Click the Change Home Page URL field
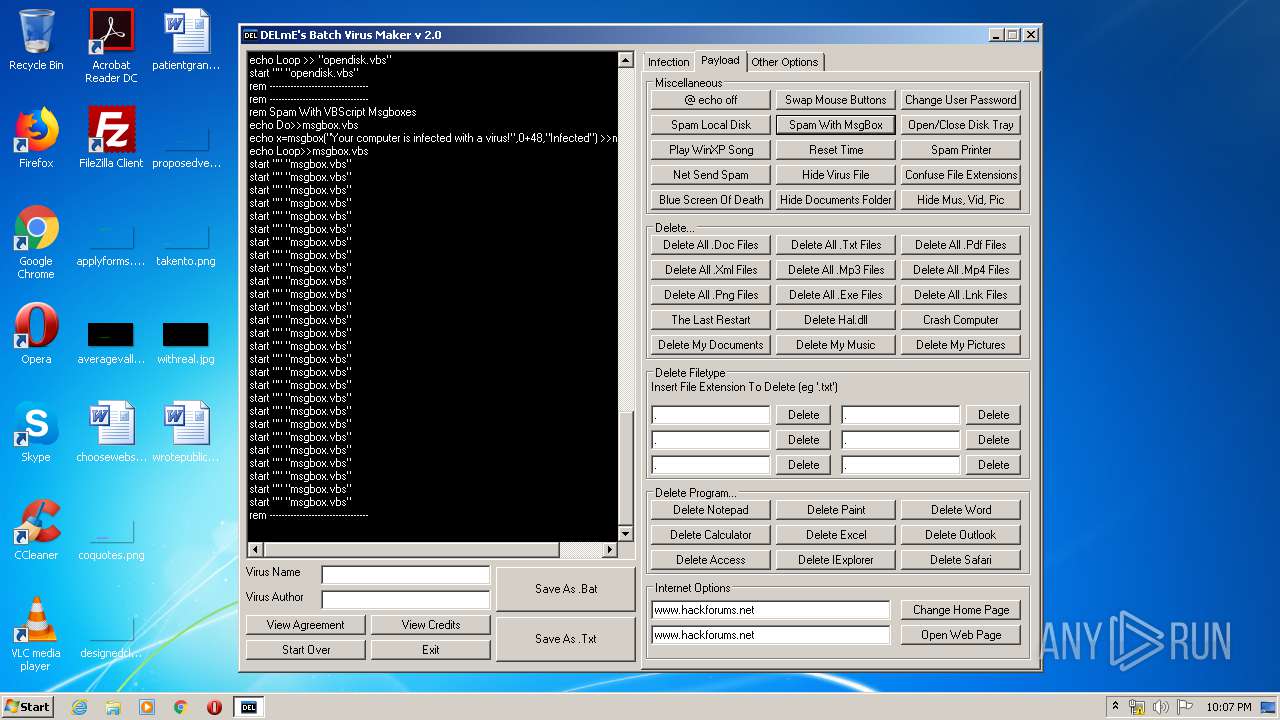 tap(770, 610)
